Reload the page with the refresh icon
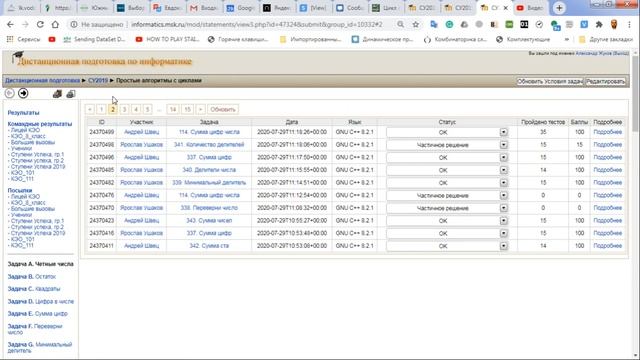 (40, 24)
